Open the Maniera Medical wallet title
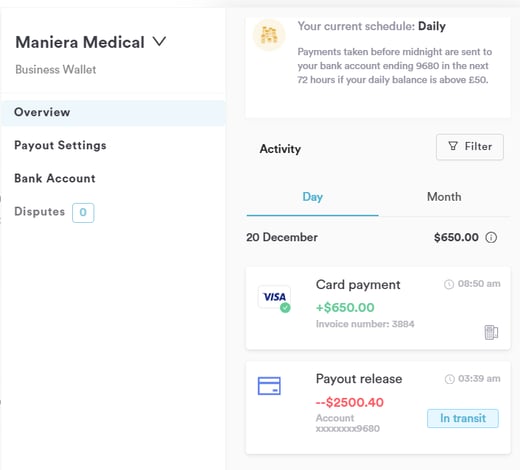 (x=80, y=42)
